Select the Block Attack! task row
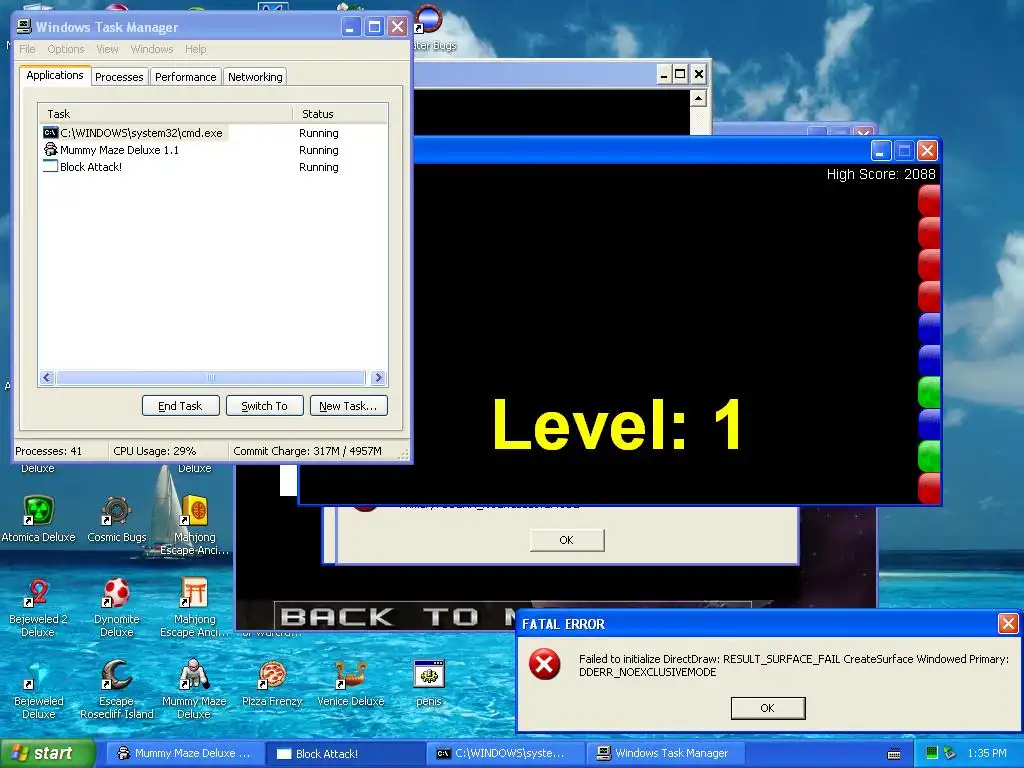1024x768 pixels. tap(213, 167)
